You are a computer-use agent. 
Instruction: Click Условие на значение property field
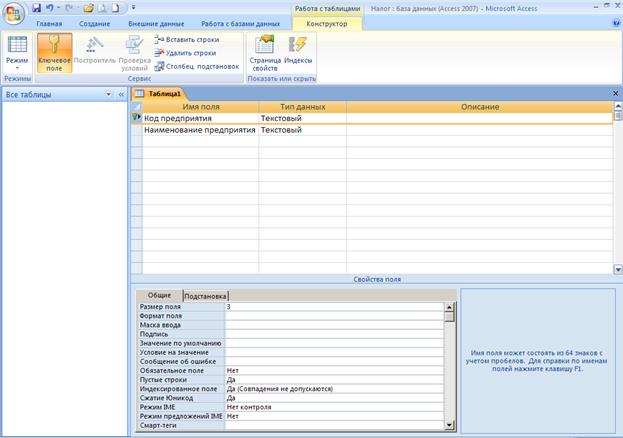coord(334,353)
